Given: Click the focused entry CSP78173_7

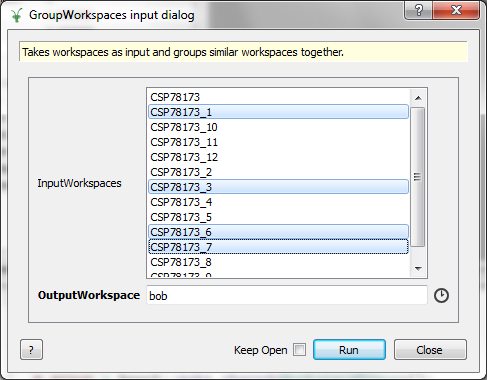Looking at the screenshot, I should point(279,247).
